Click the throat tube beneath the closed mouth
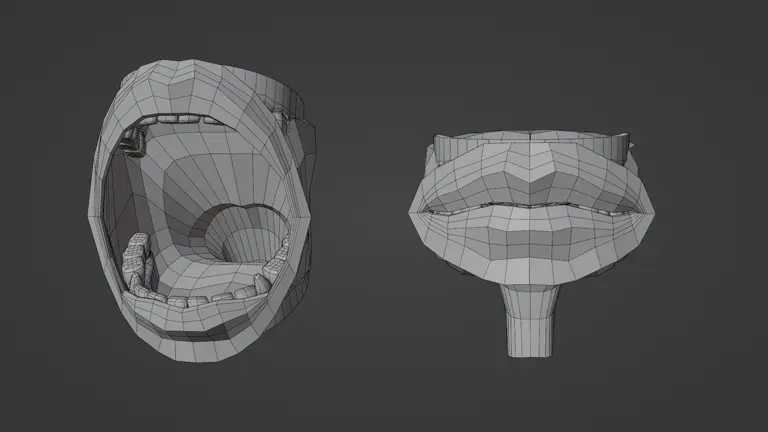768x432 pixels. (x=527, y=318)
